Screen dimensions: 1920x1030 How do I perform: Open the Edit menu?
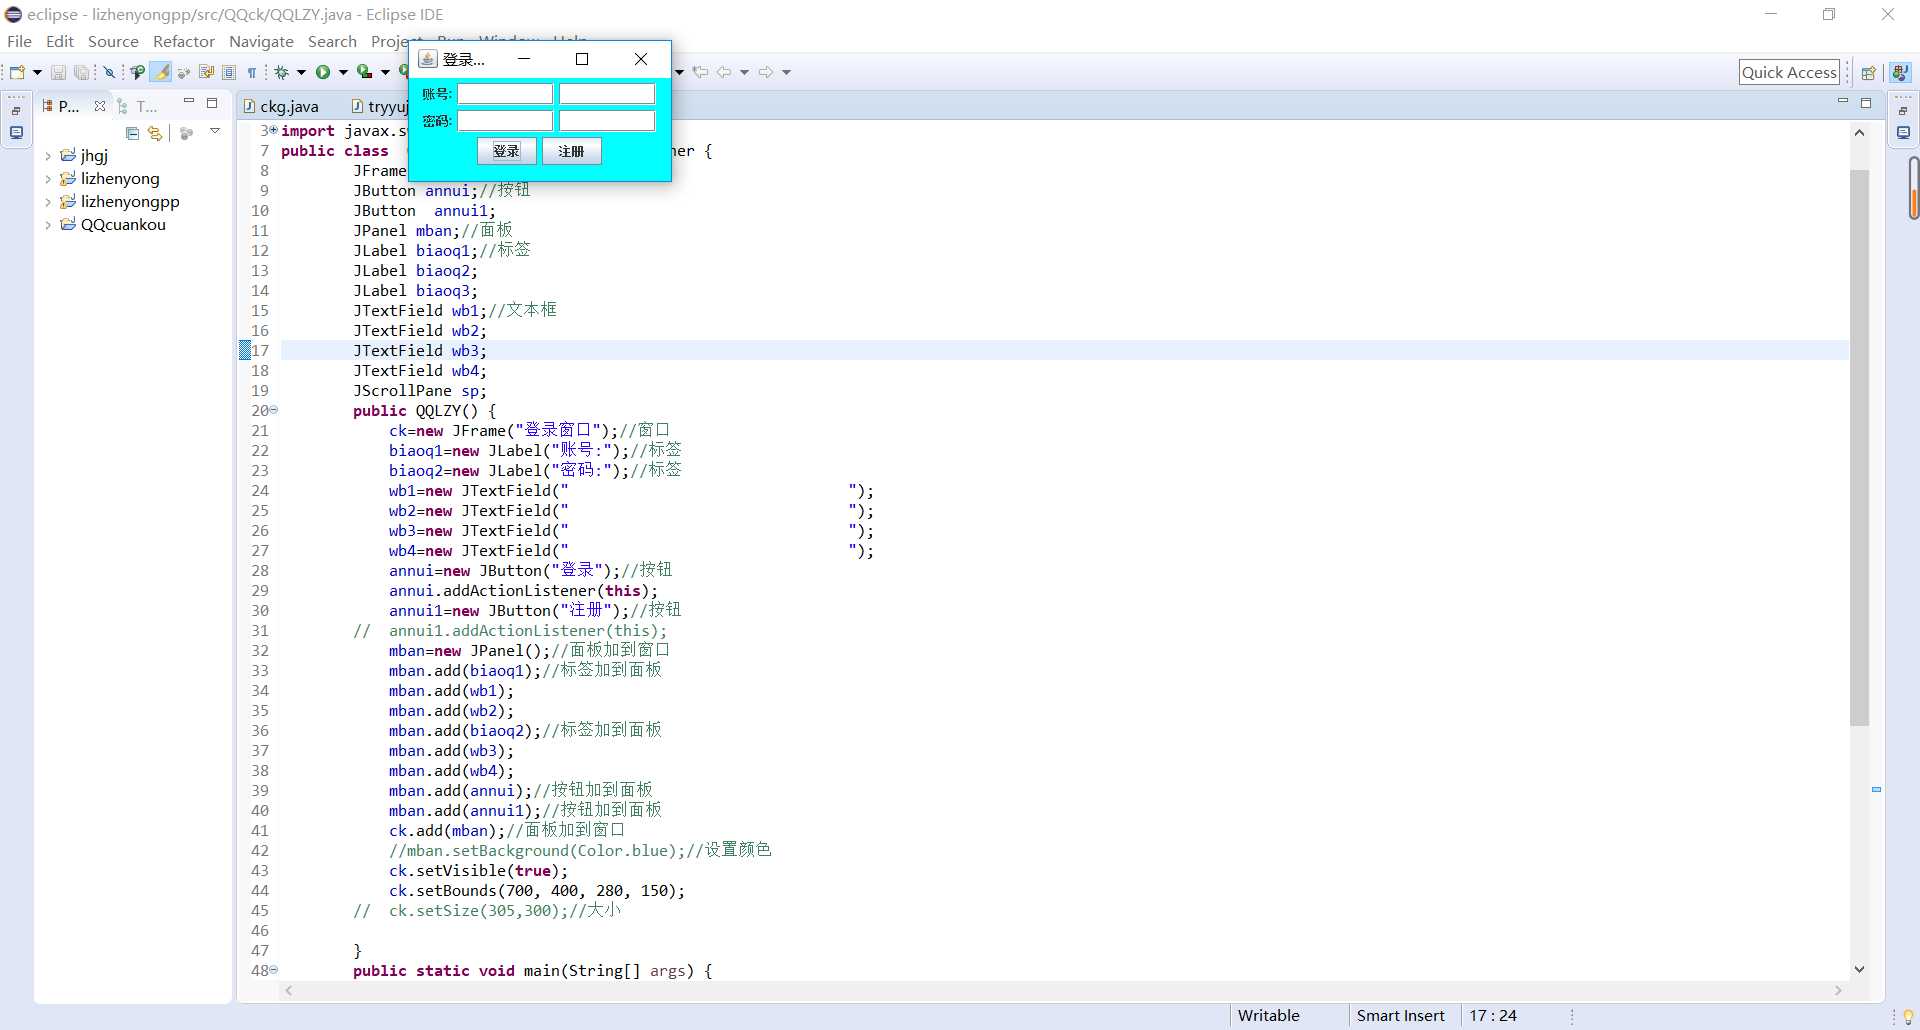point(60,41)
